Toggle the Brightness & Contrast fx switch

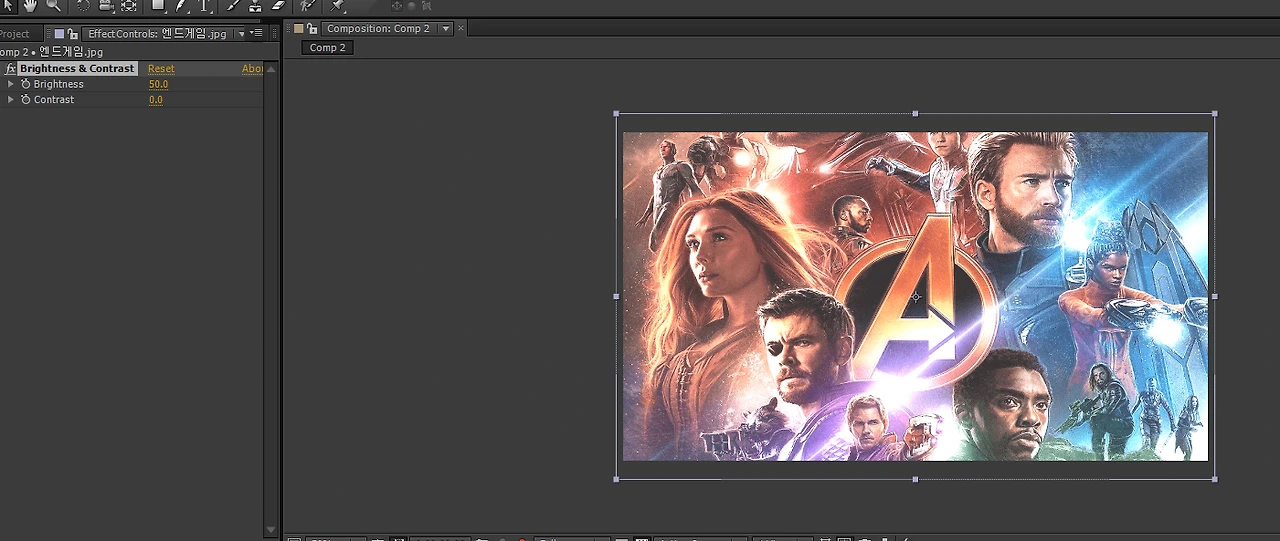(10, 69)
